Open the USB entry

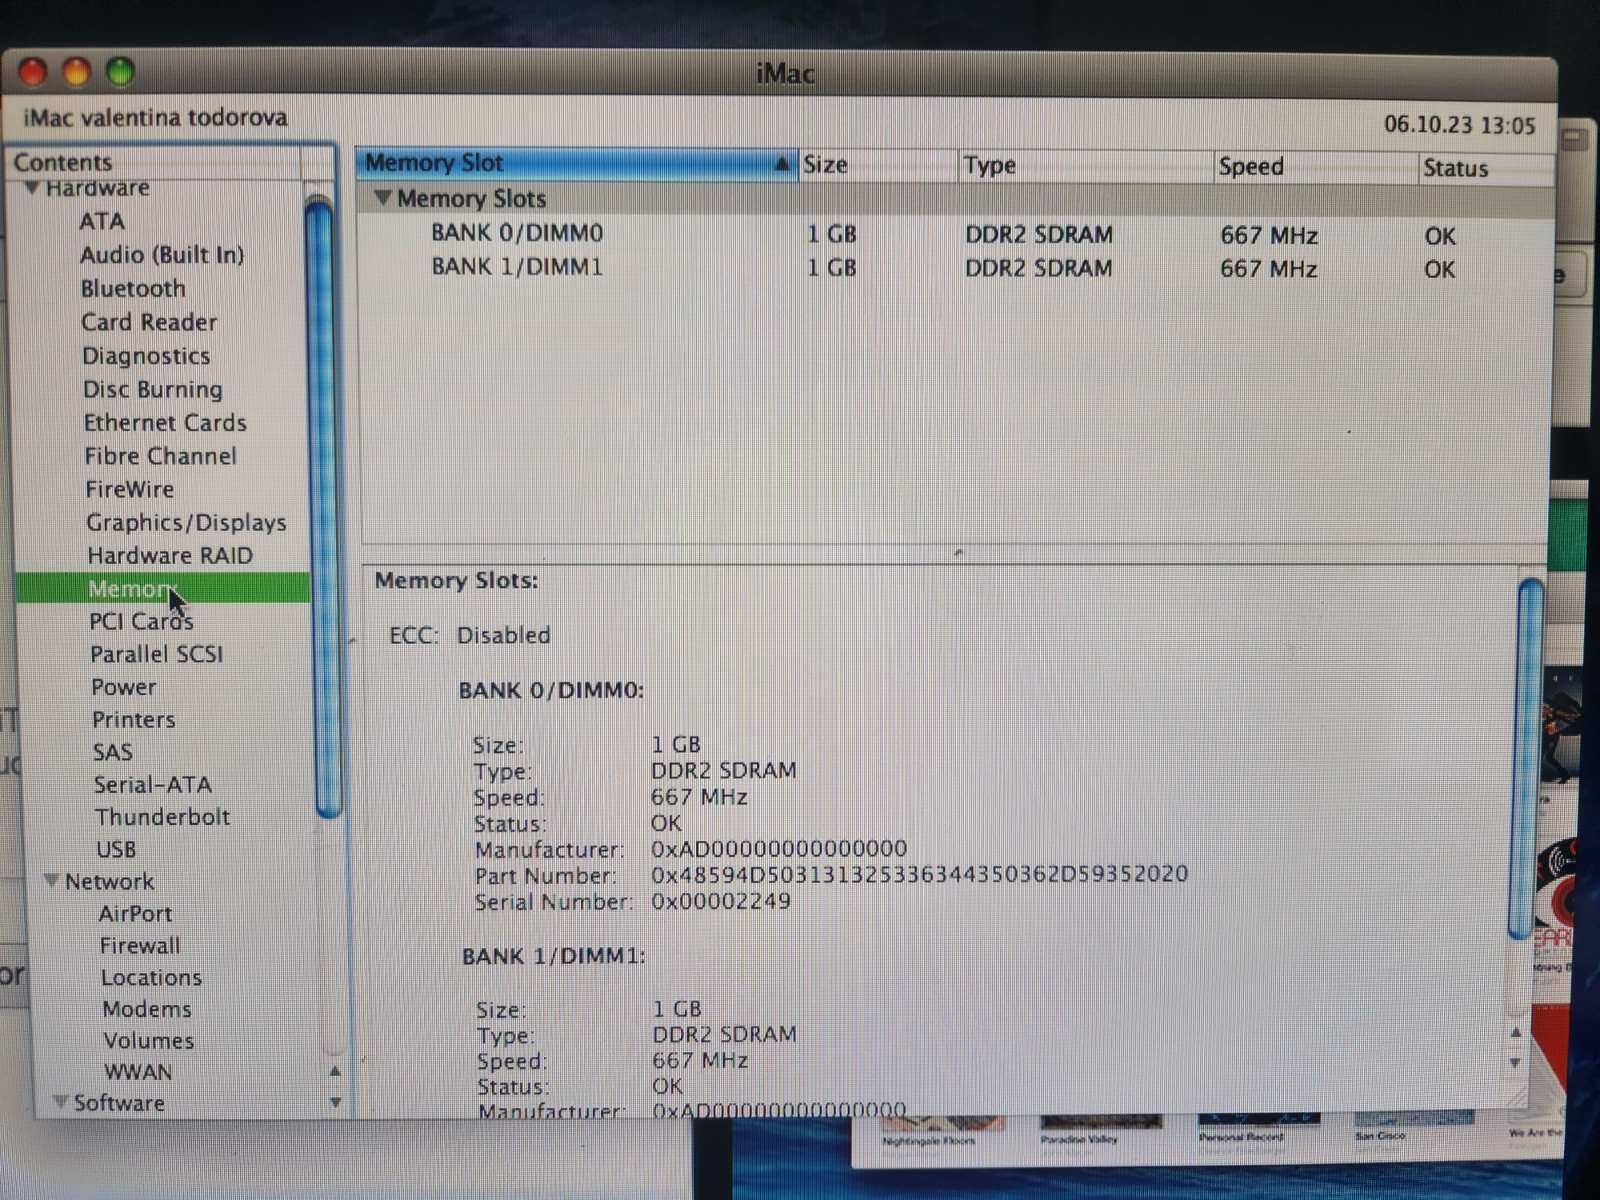tap(116, 849)
